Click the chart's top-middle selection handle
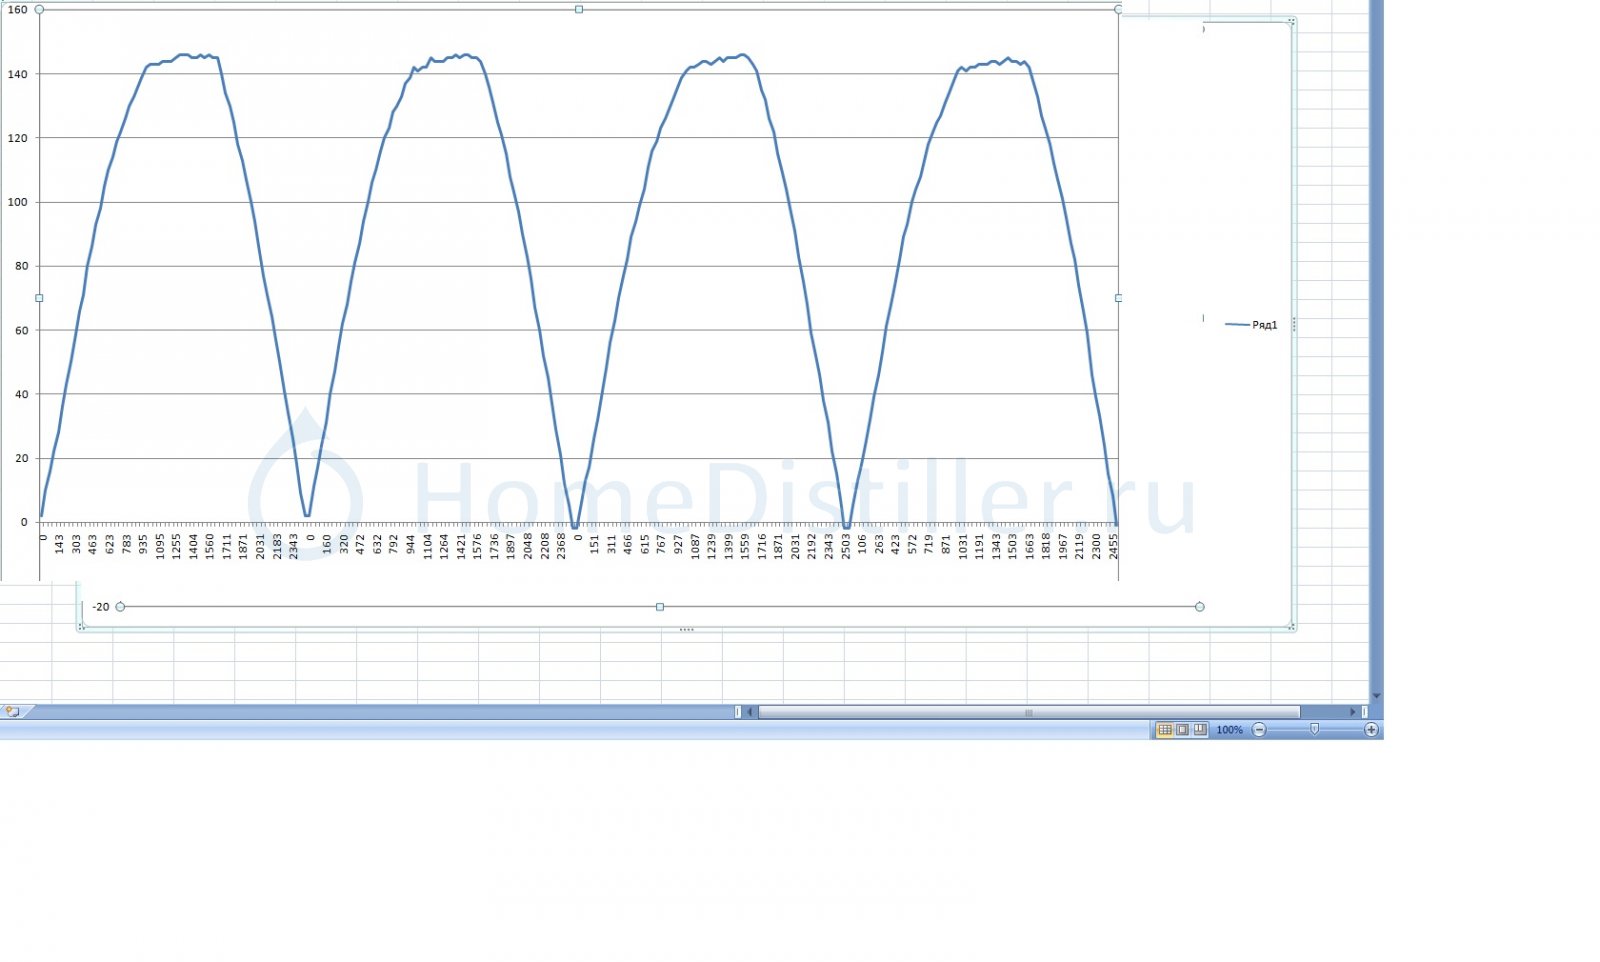Screen dimensions: 1600x962 [x=579, y=9]
